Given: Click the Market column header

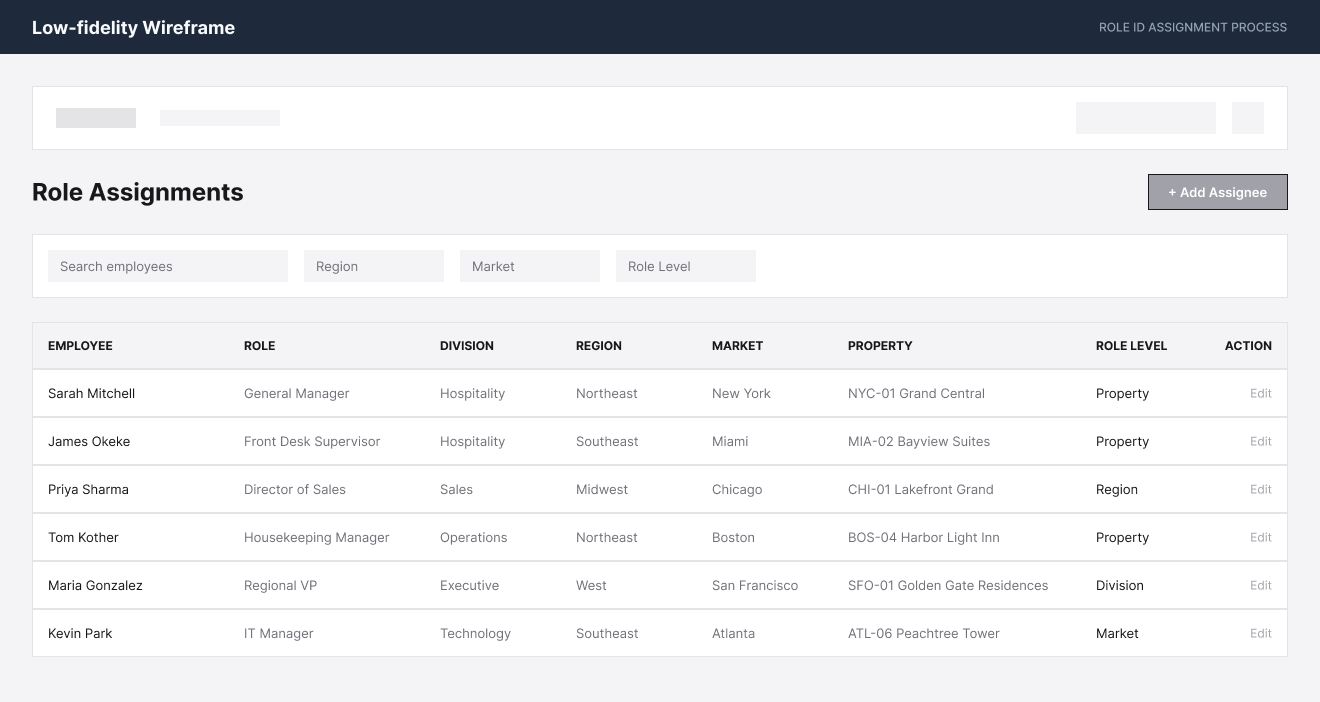Looking at the screenshot, I should [737, 346].
